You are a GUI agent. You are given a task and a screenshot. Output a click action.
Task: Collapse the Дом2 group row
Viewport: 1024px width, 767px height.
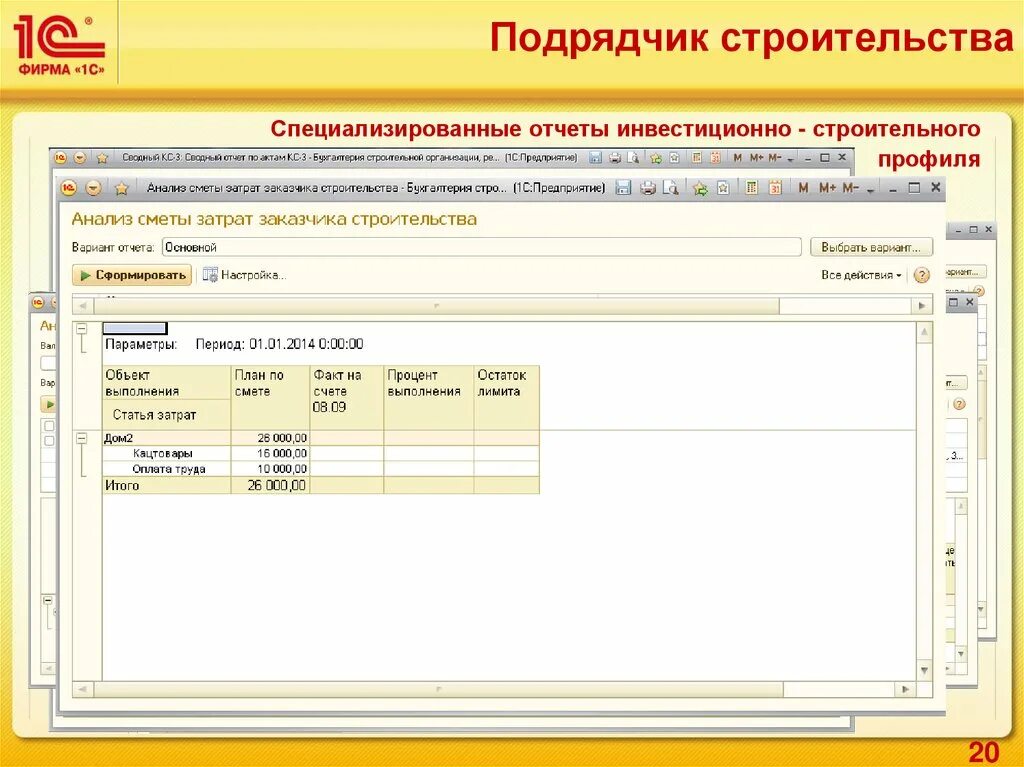pos(84,437)
